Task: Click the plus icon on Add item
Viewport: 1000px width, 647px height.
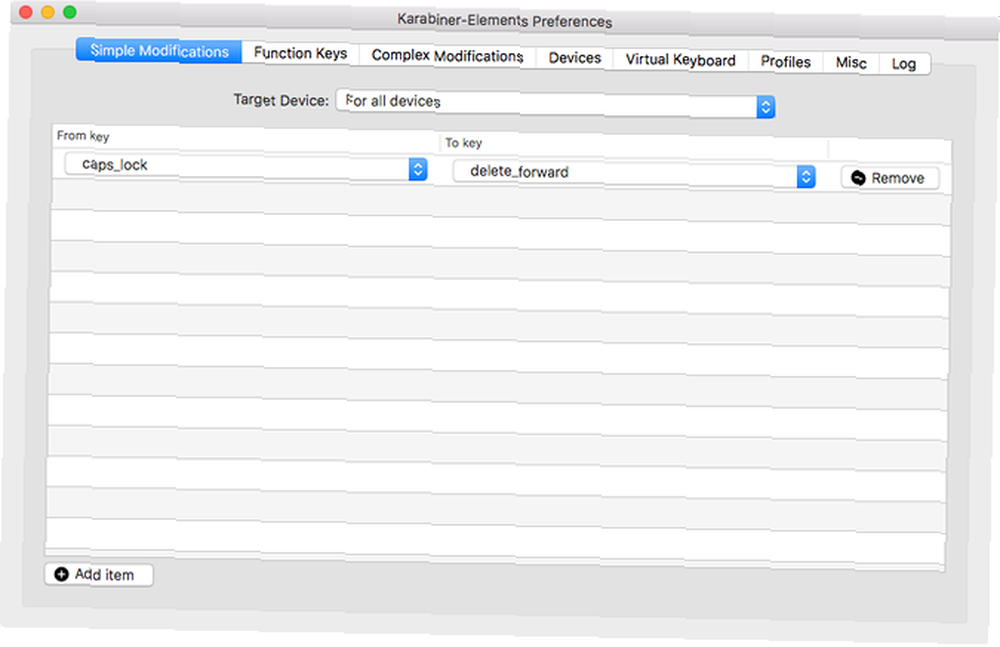Action: click(x=61, y=574)
